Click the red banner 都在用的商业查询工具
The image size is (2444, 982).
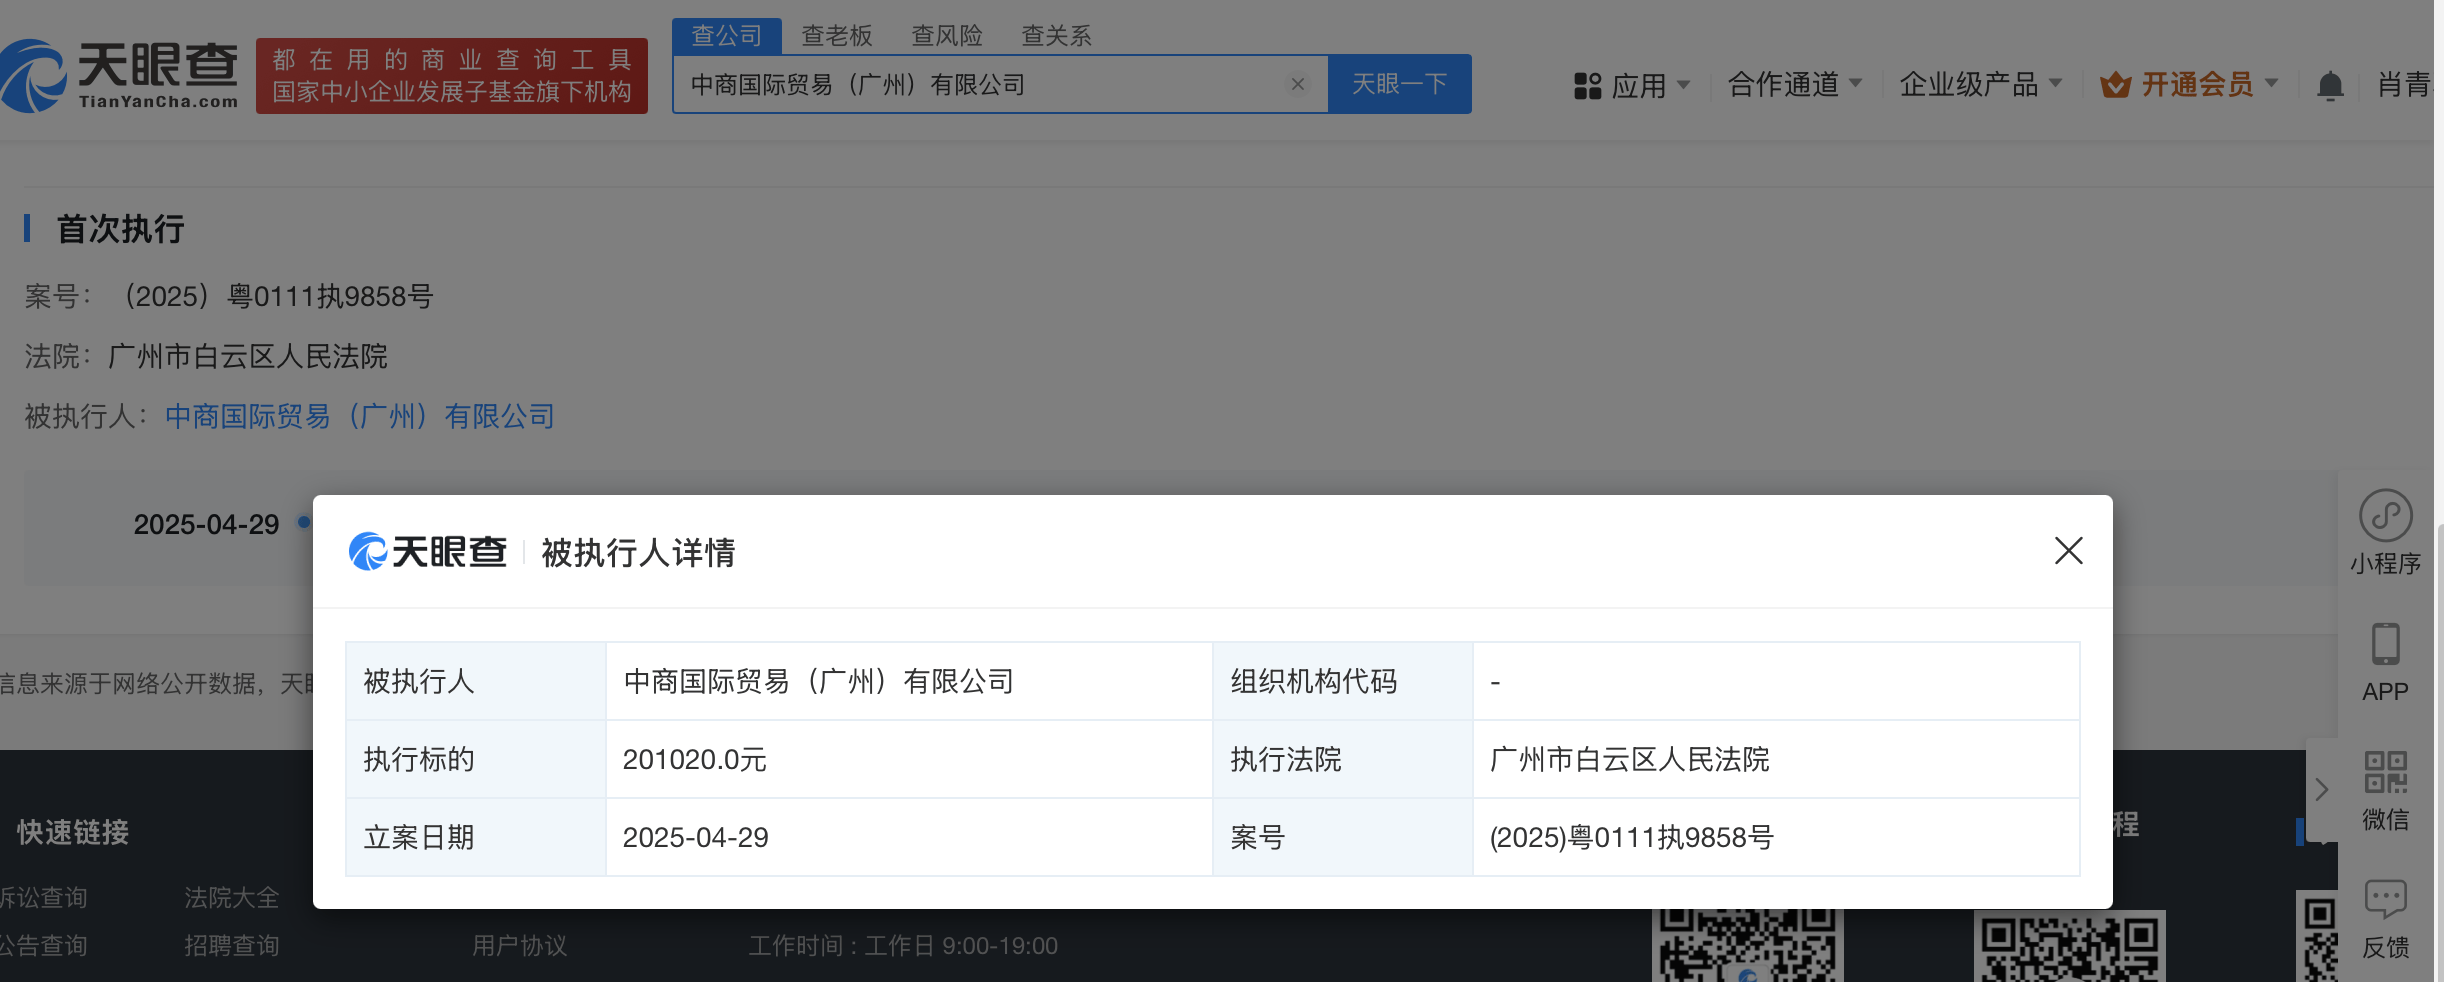click(x=452, y=76)
